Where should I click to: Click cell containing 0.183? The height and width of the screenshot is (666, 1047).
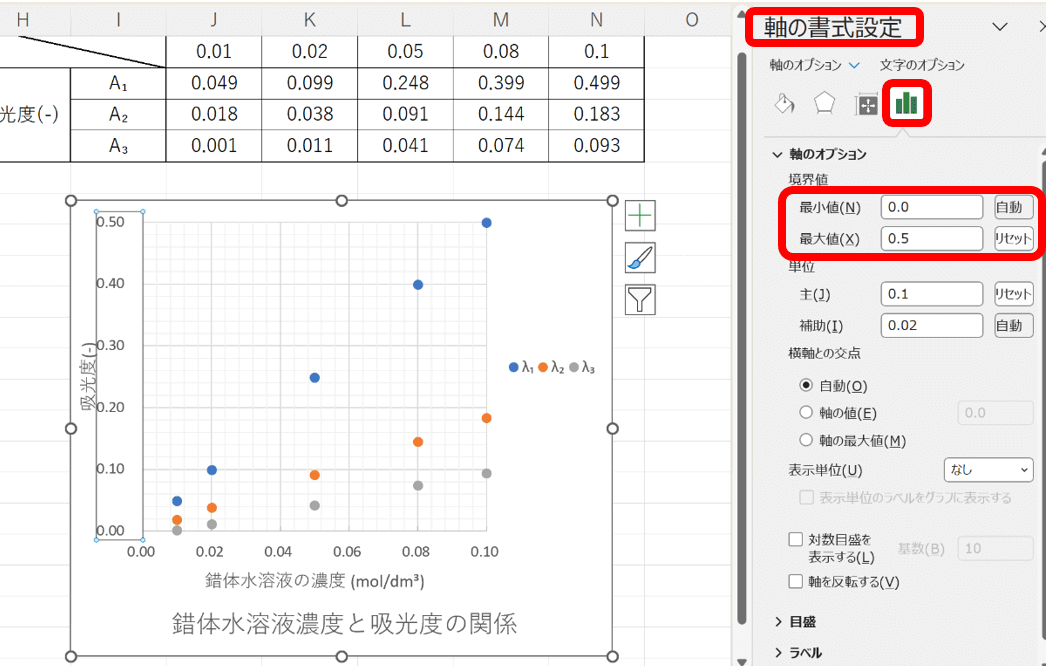[x=596, y=114]
